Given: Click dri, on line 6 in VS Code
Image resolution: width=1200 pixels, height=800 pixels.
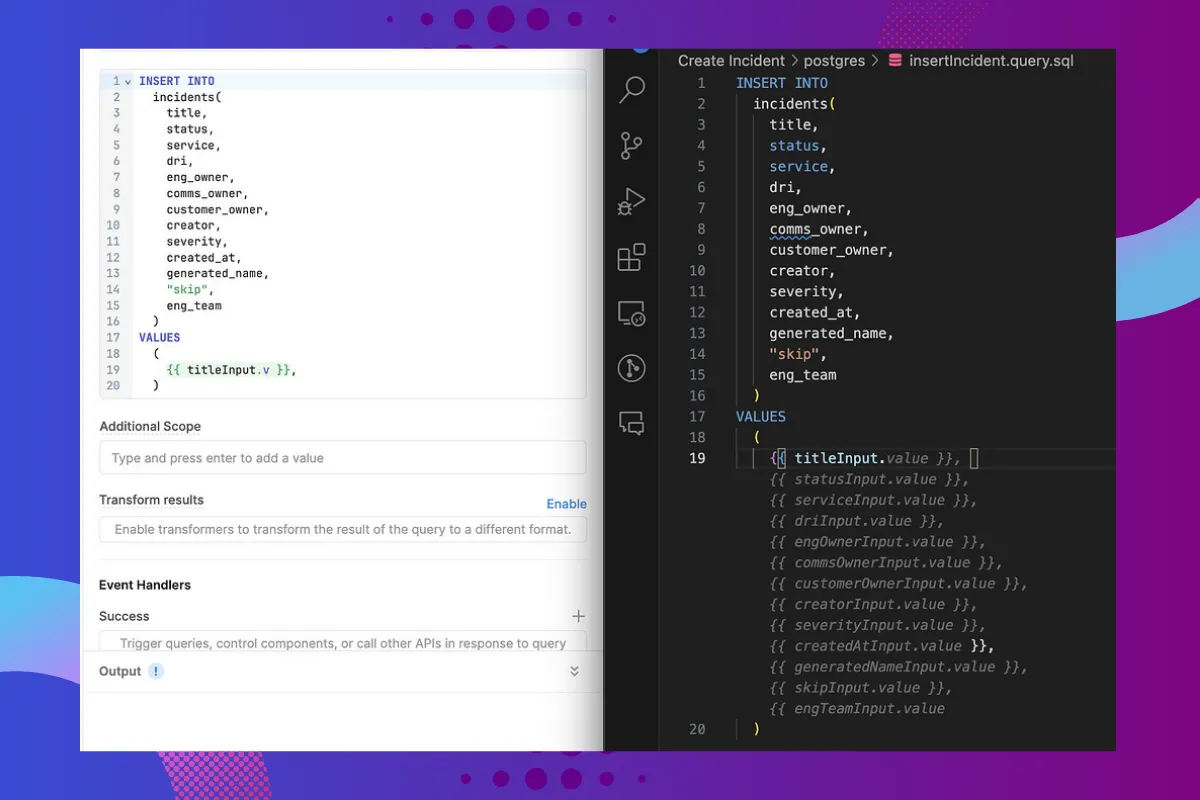Looking at the screenshot, I should coord(786,187).
